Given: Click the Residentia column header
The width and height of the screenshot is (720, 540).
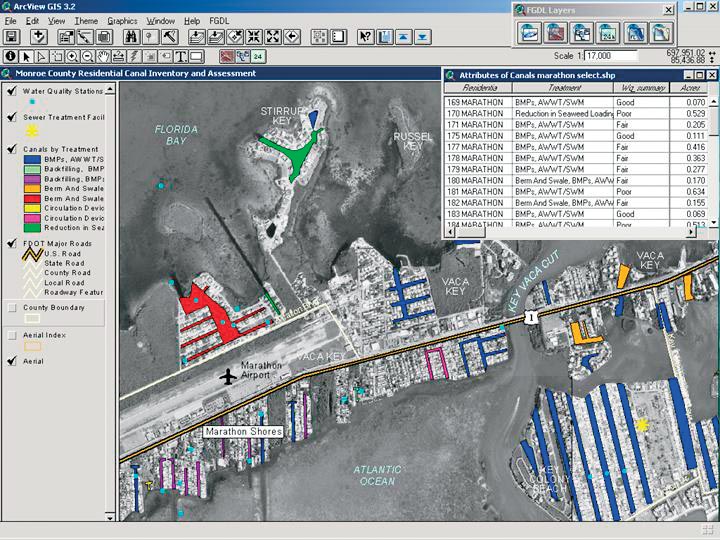Looking at the screenshot, I should tap(478, 88).
